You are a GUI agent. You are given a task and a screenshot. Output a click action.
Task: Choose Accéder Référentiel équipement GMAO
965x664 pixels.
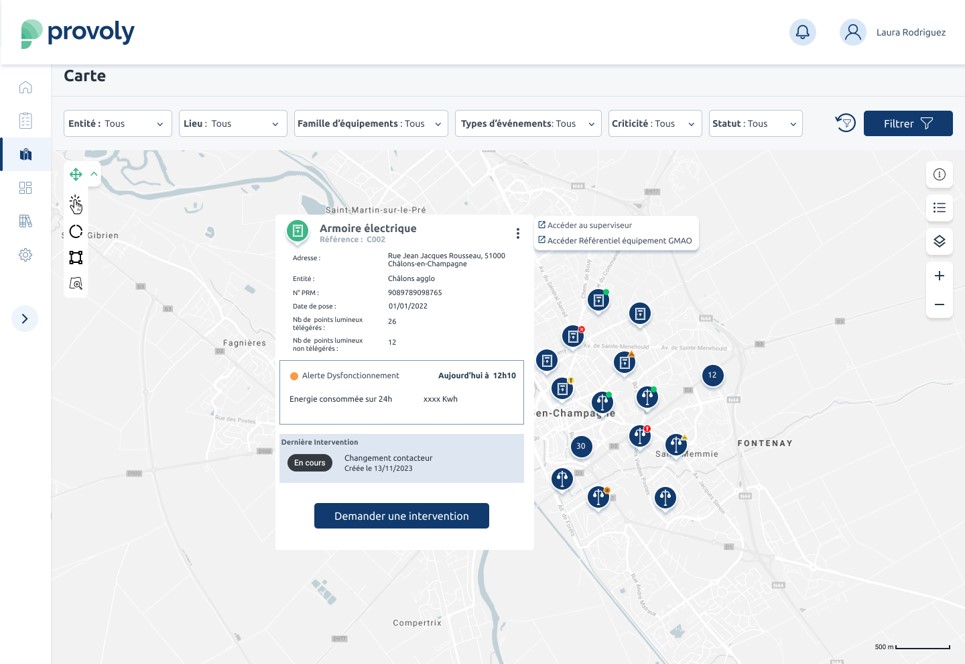(615, 241)
